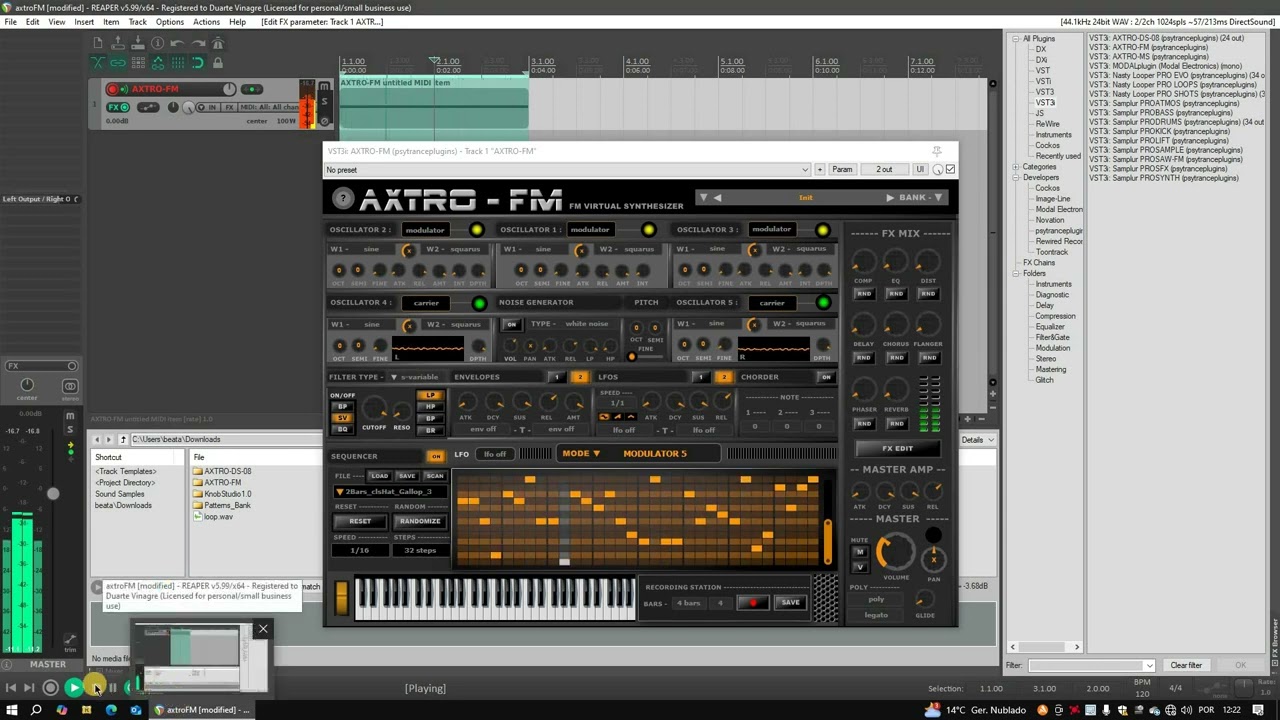
Task: Open the MODE dropdown in sequencer
Action: coord(581,454)
